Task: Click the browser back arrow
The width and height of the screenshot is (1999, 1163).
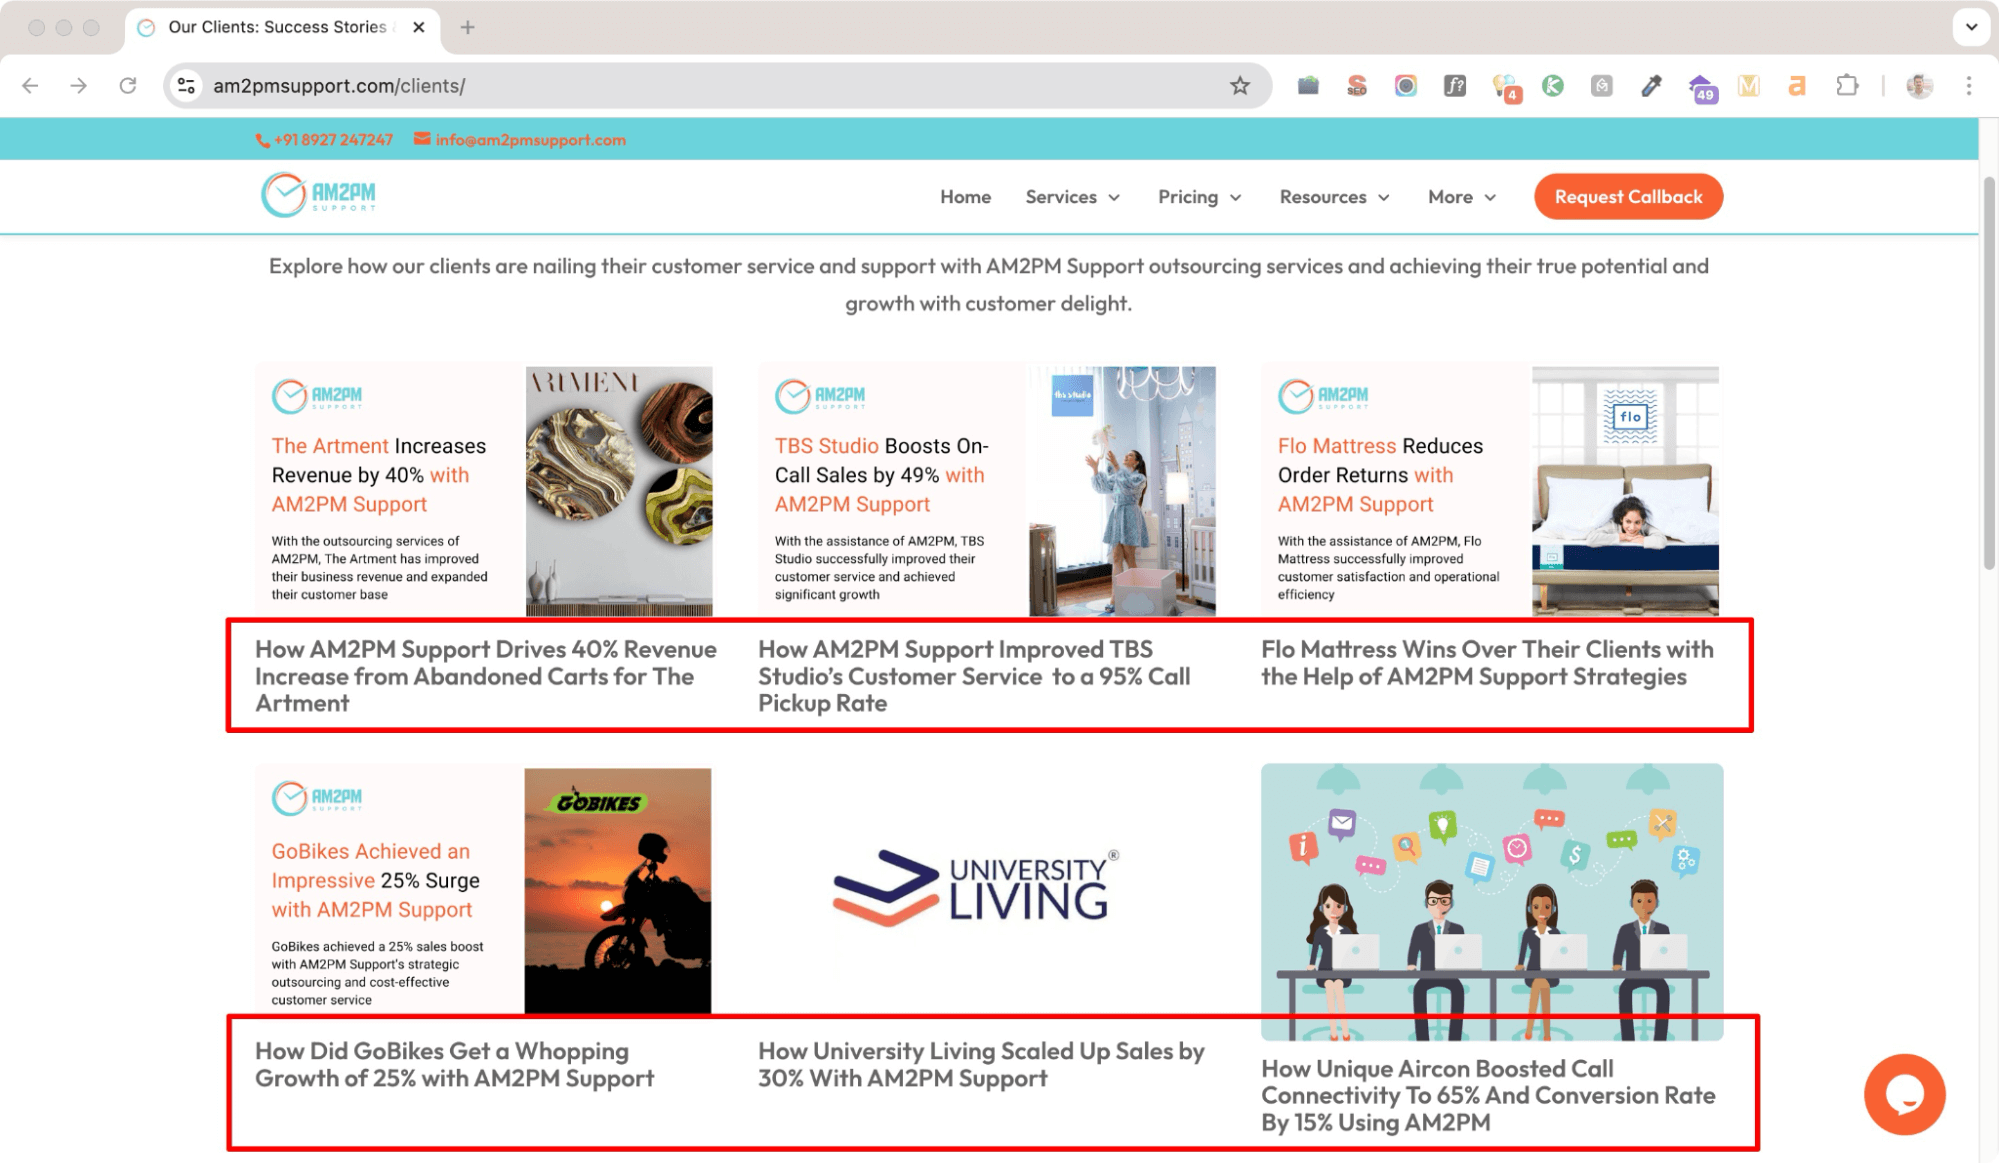Action: pyautogui.click(x=30, y=86)
